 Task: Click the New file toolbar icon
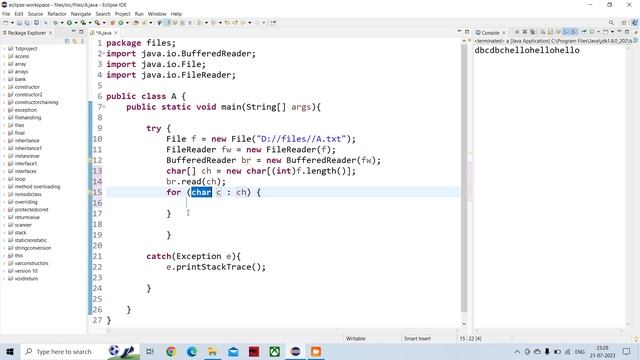(6, 23)
